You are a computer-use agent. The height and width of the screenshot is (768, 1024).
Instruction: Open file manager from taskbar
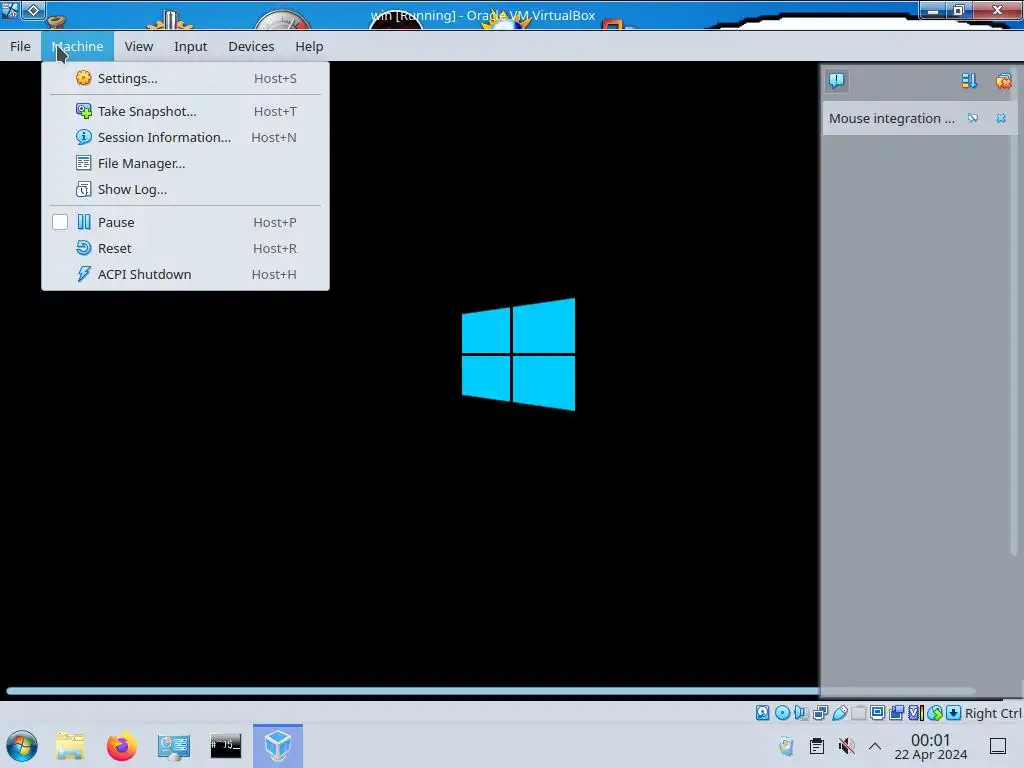tap(70, 746)
